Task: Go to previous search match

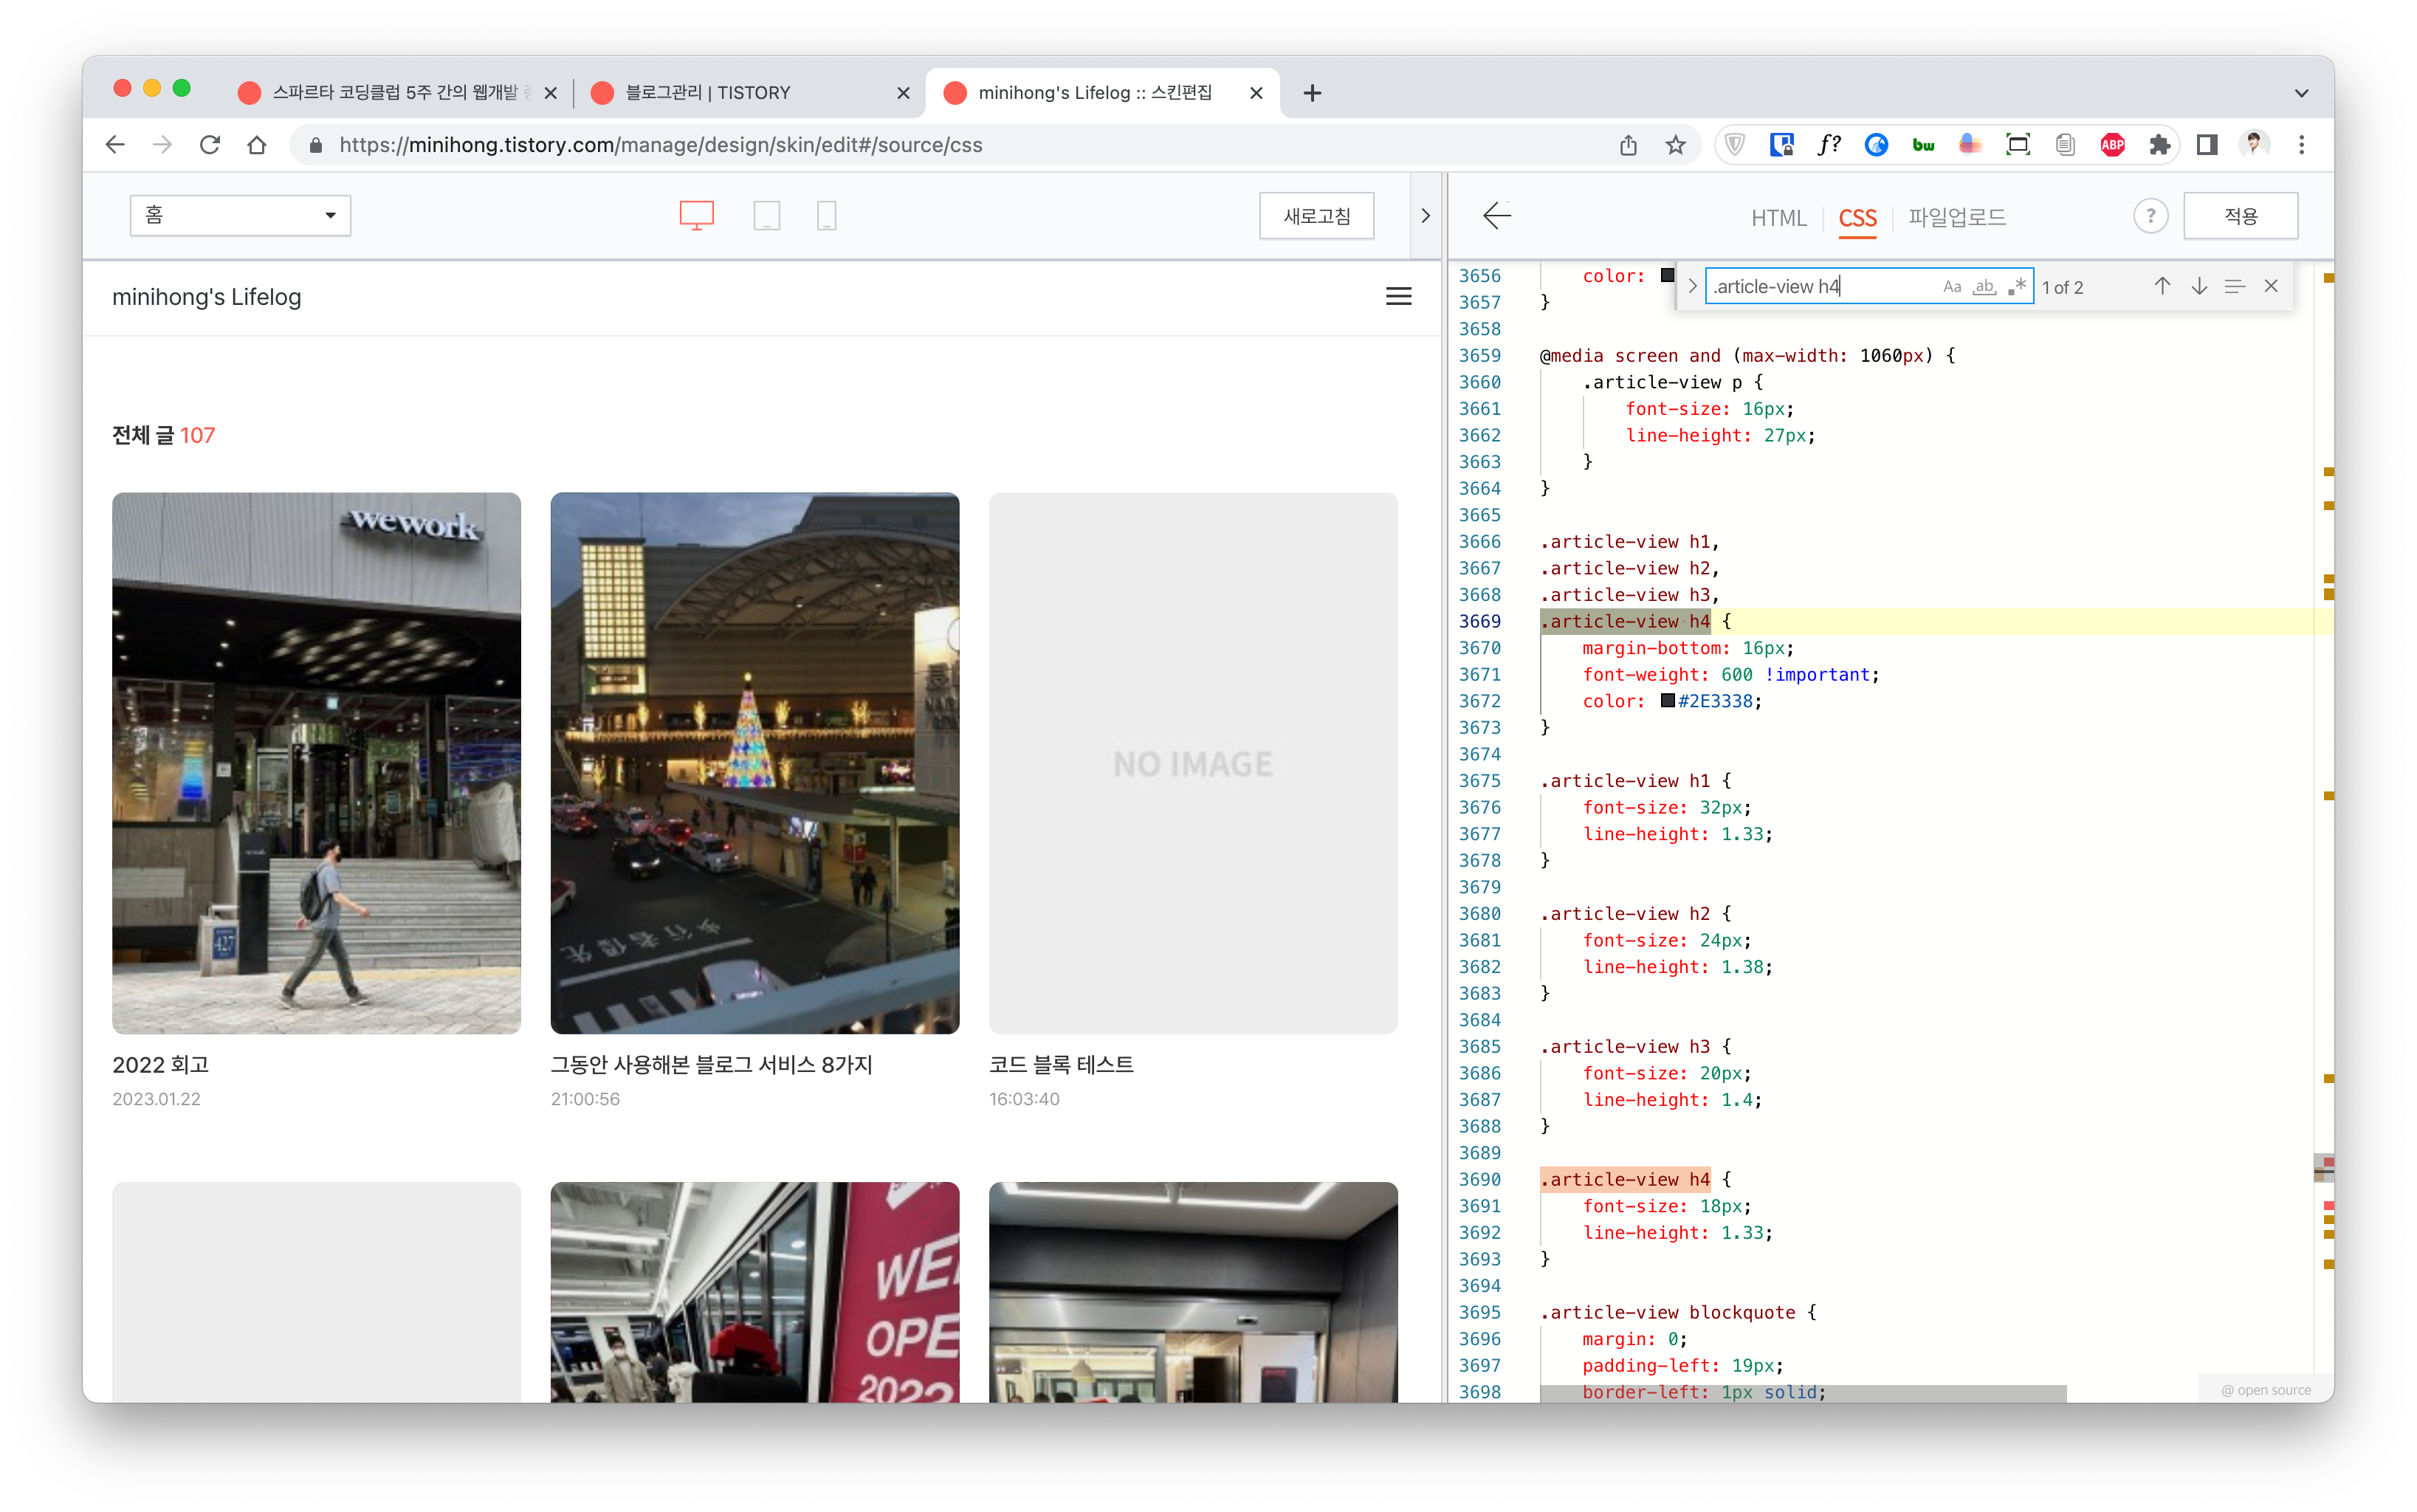Action: [x=2162, y=286]
